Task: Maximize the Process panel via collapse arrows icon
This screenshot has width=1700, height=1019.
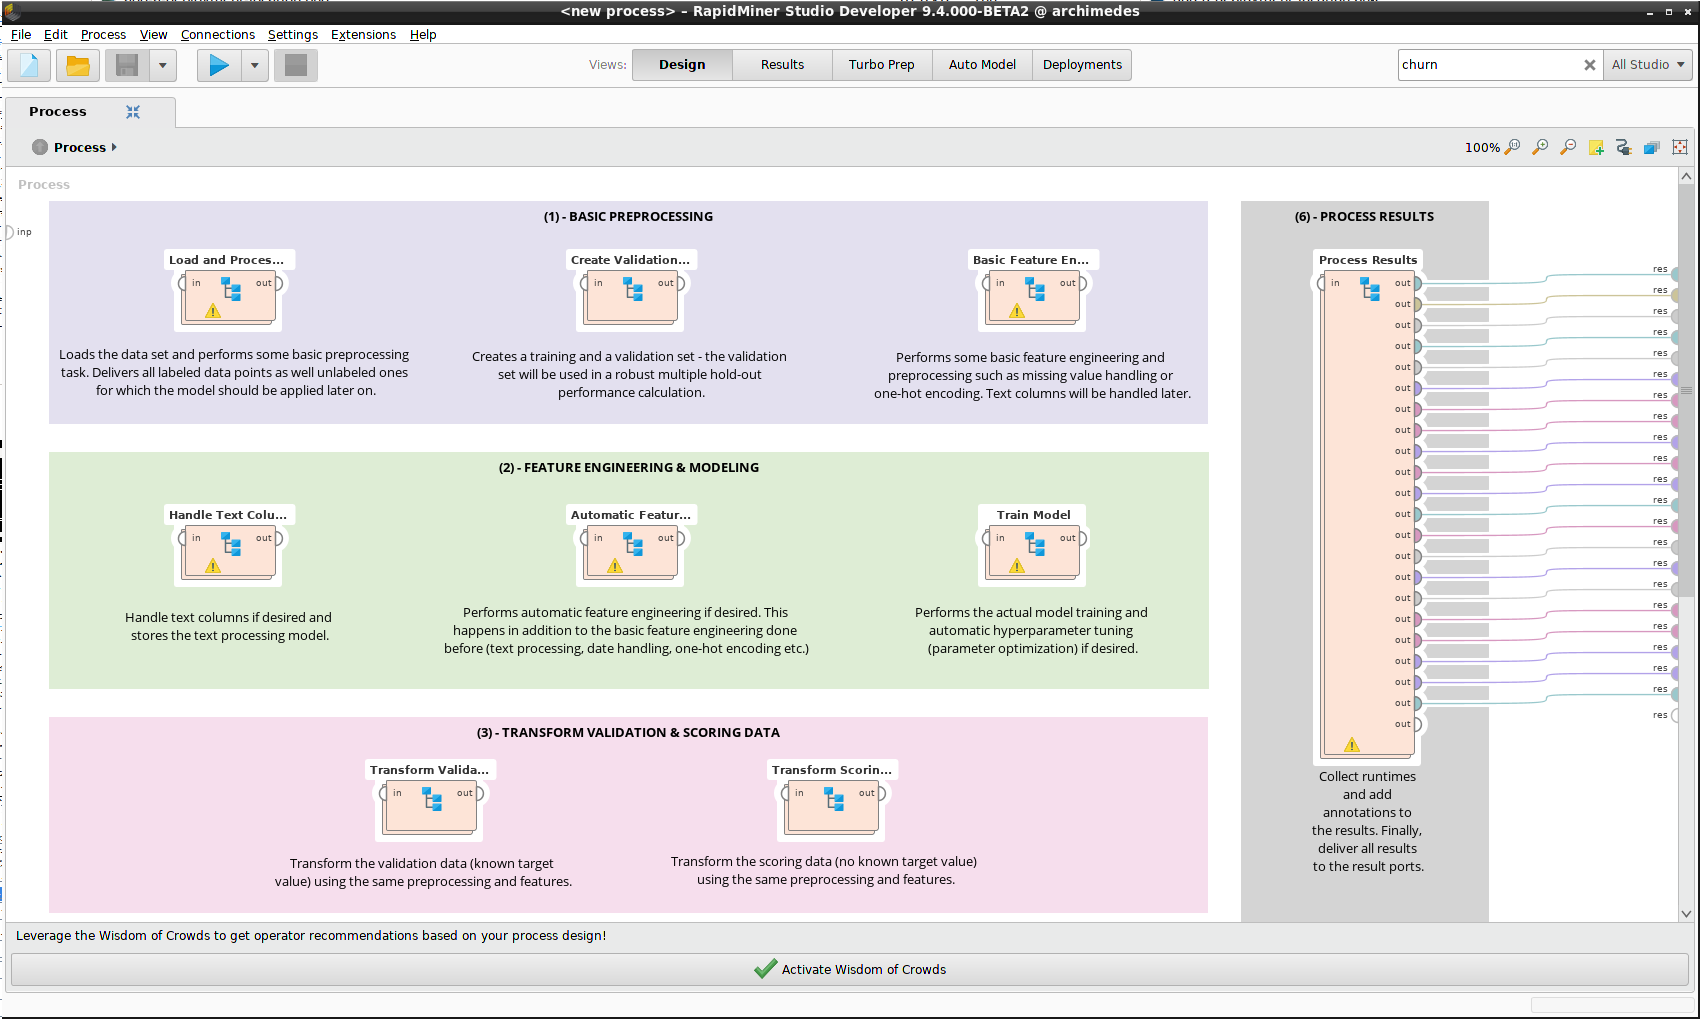Action: pyautogui.click(x=133, y=112)
